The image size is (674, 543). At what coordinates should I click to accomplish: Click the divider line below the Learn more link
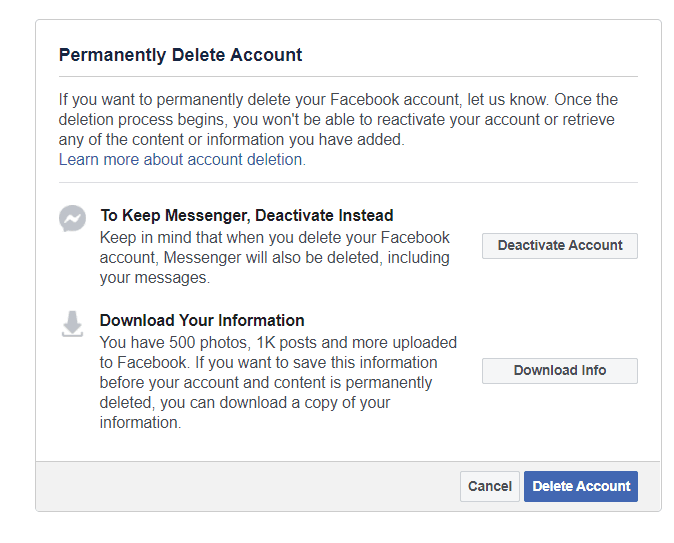coord(348,183)
